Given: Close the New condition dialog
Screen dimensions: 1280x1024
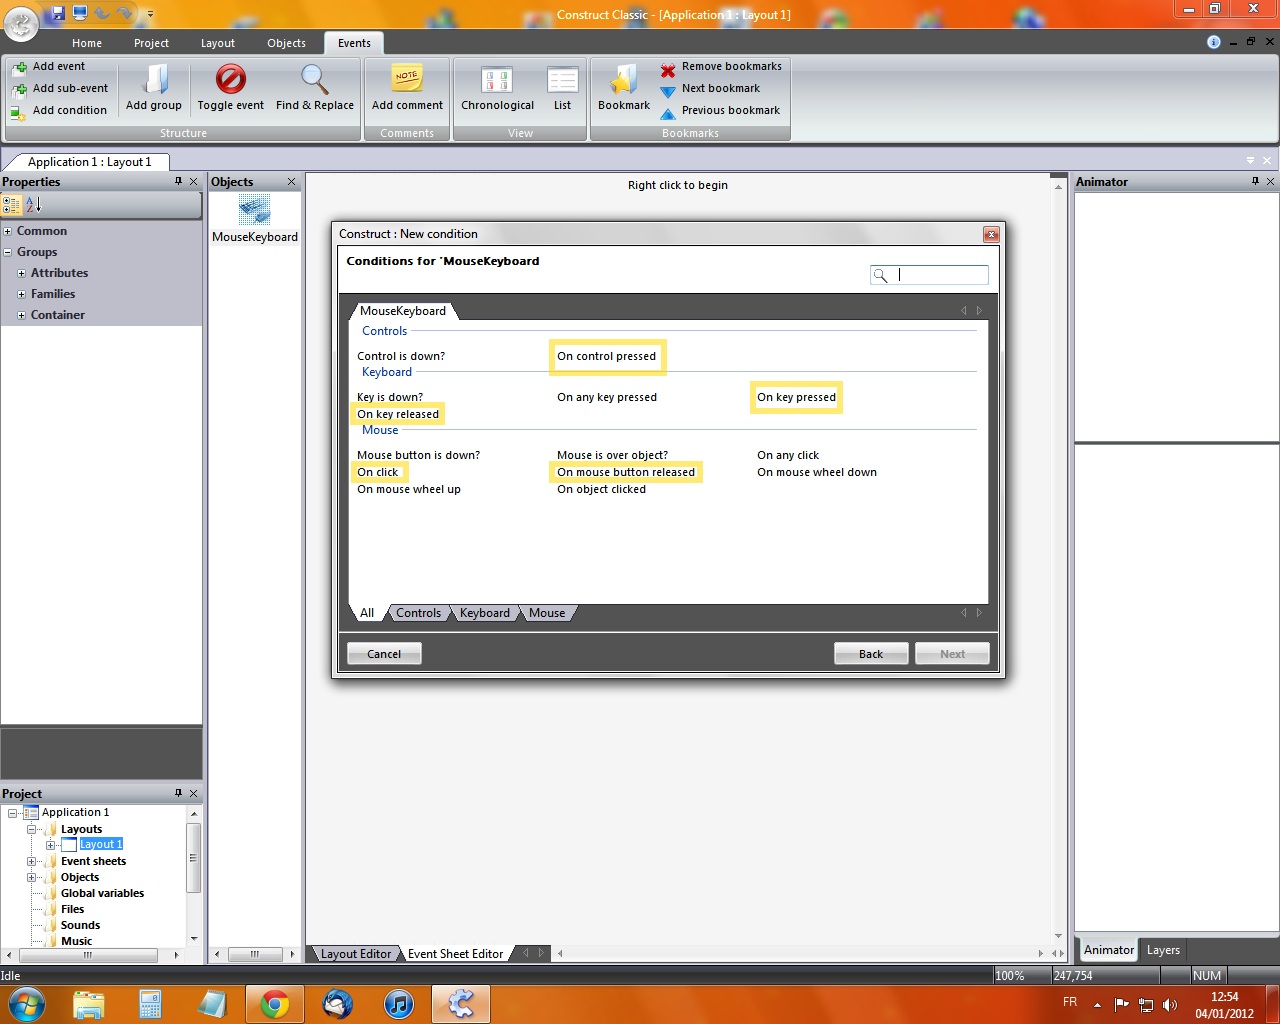Looking at the screenshot, I should click(x=991, y=234).
